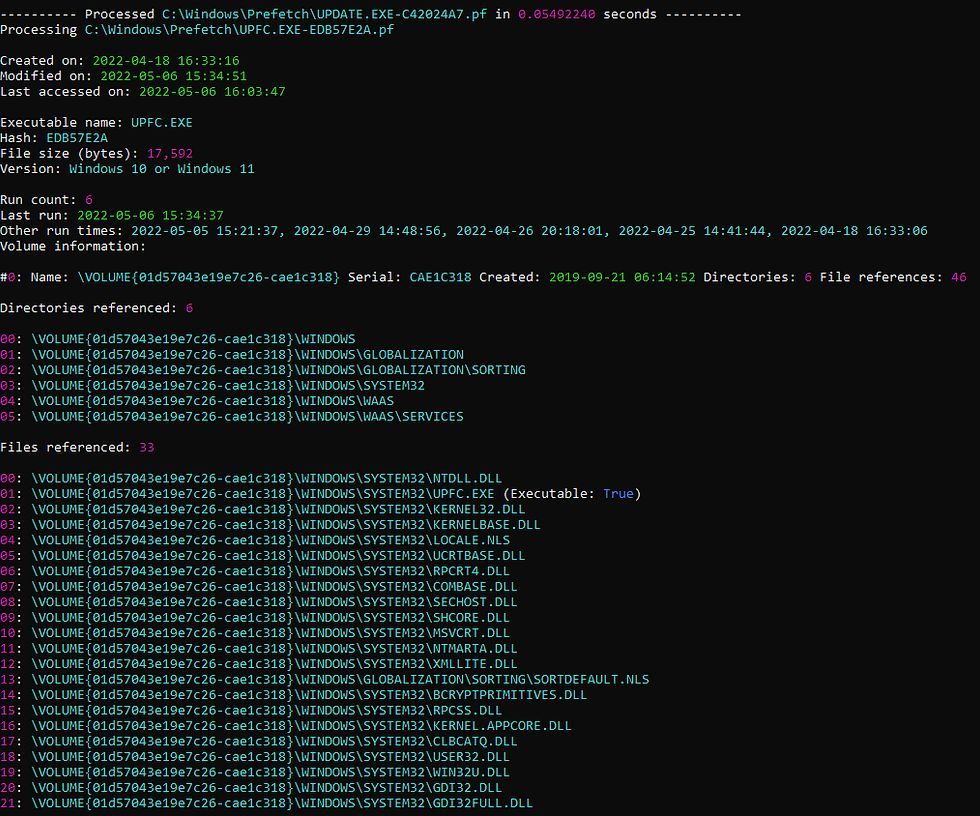Image resolution: width=980 pixels, height=816 pixels.
Task: Click the Directories referenced count line
Action: pos(96,308)
